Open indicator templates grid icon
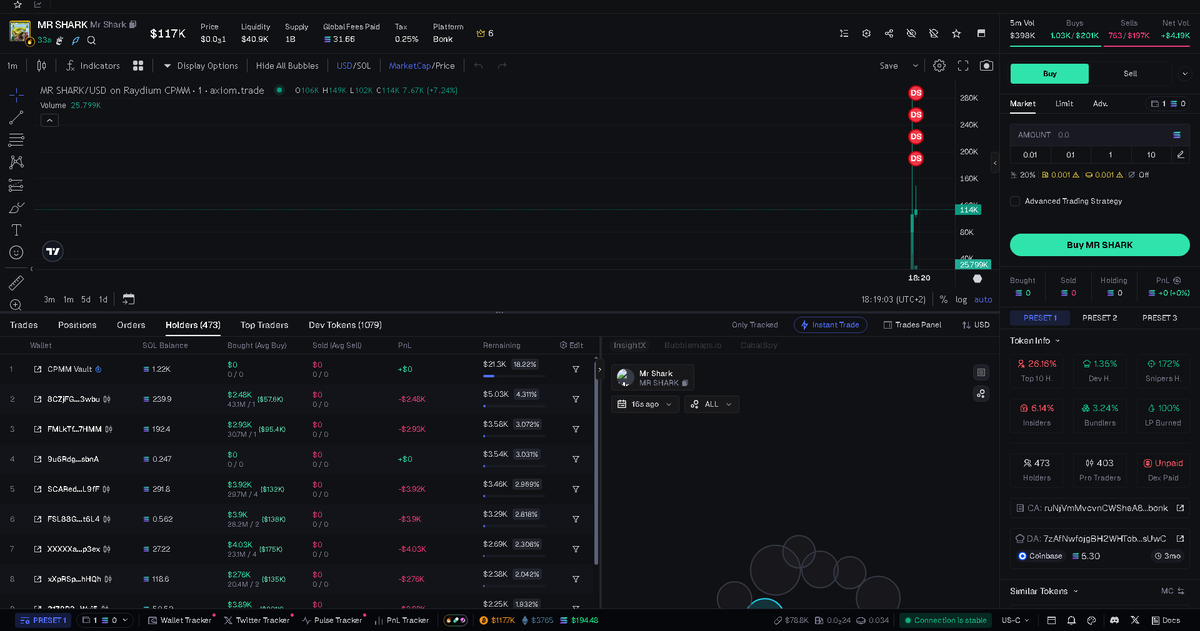The image size is (1200, 631). pos(139,66)
